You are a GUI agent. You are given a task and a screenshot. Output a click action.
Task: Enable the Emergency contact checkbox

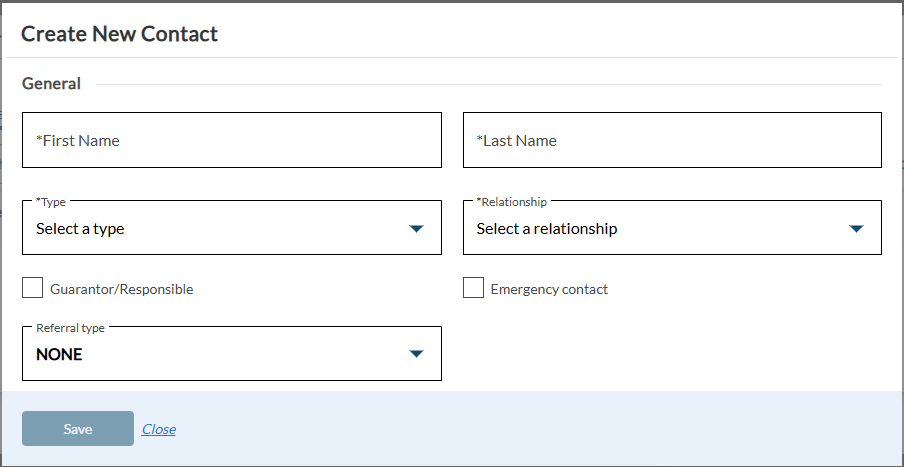pyautogui.click(x=473, y=289)
